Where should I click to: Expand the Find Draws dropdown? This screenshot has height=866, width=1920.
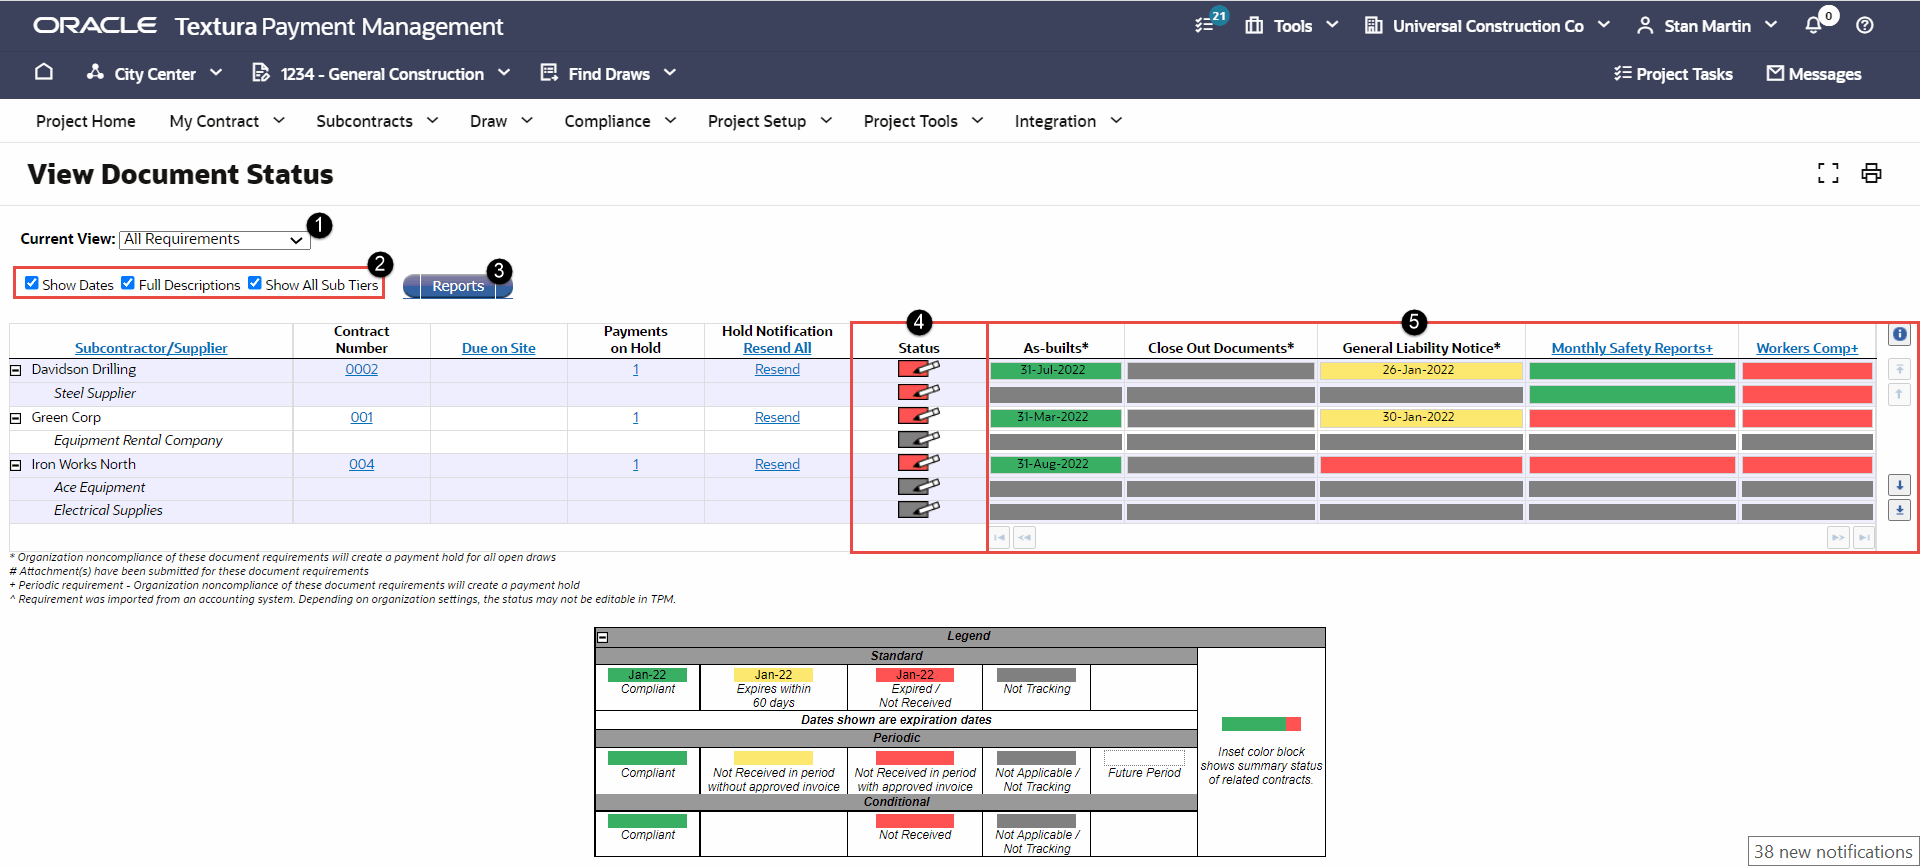click(x=608, y=73)
